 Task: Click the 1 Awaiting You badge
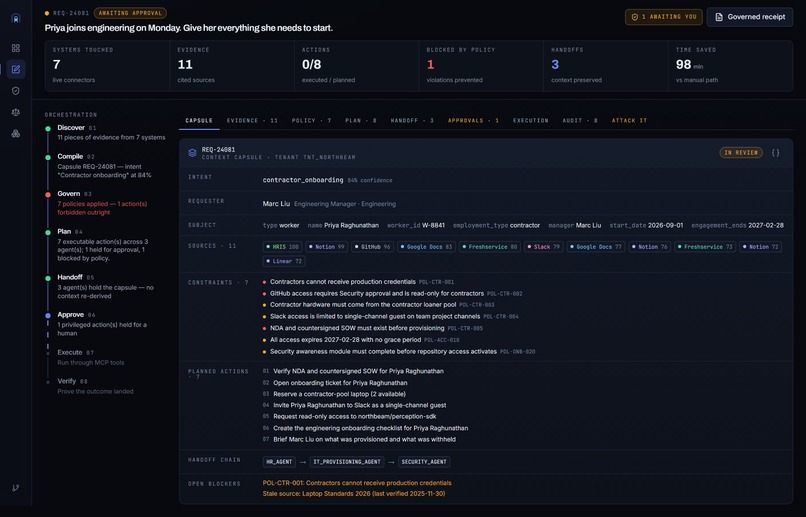point(664,17)
